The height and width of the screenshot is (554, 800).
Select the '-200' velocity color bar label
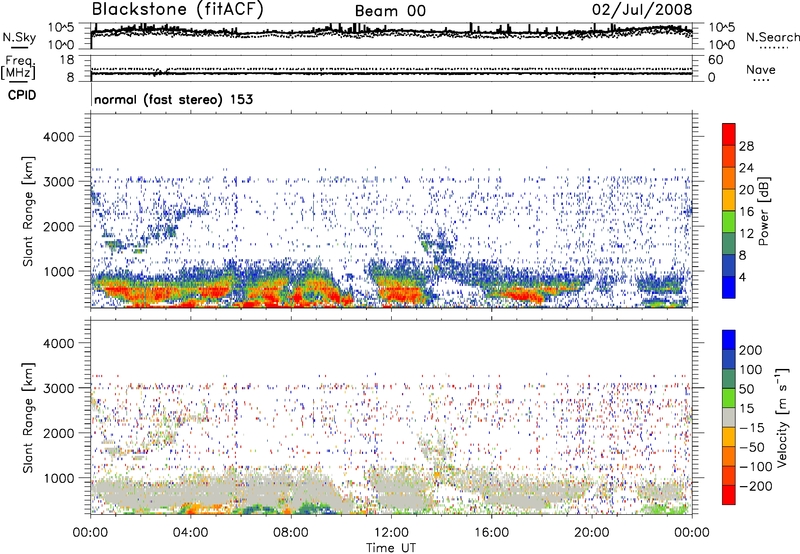(x=756, y=486)
